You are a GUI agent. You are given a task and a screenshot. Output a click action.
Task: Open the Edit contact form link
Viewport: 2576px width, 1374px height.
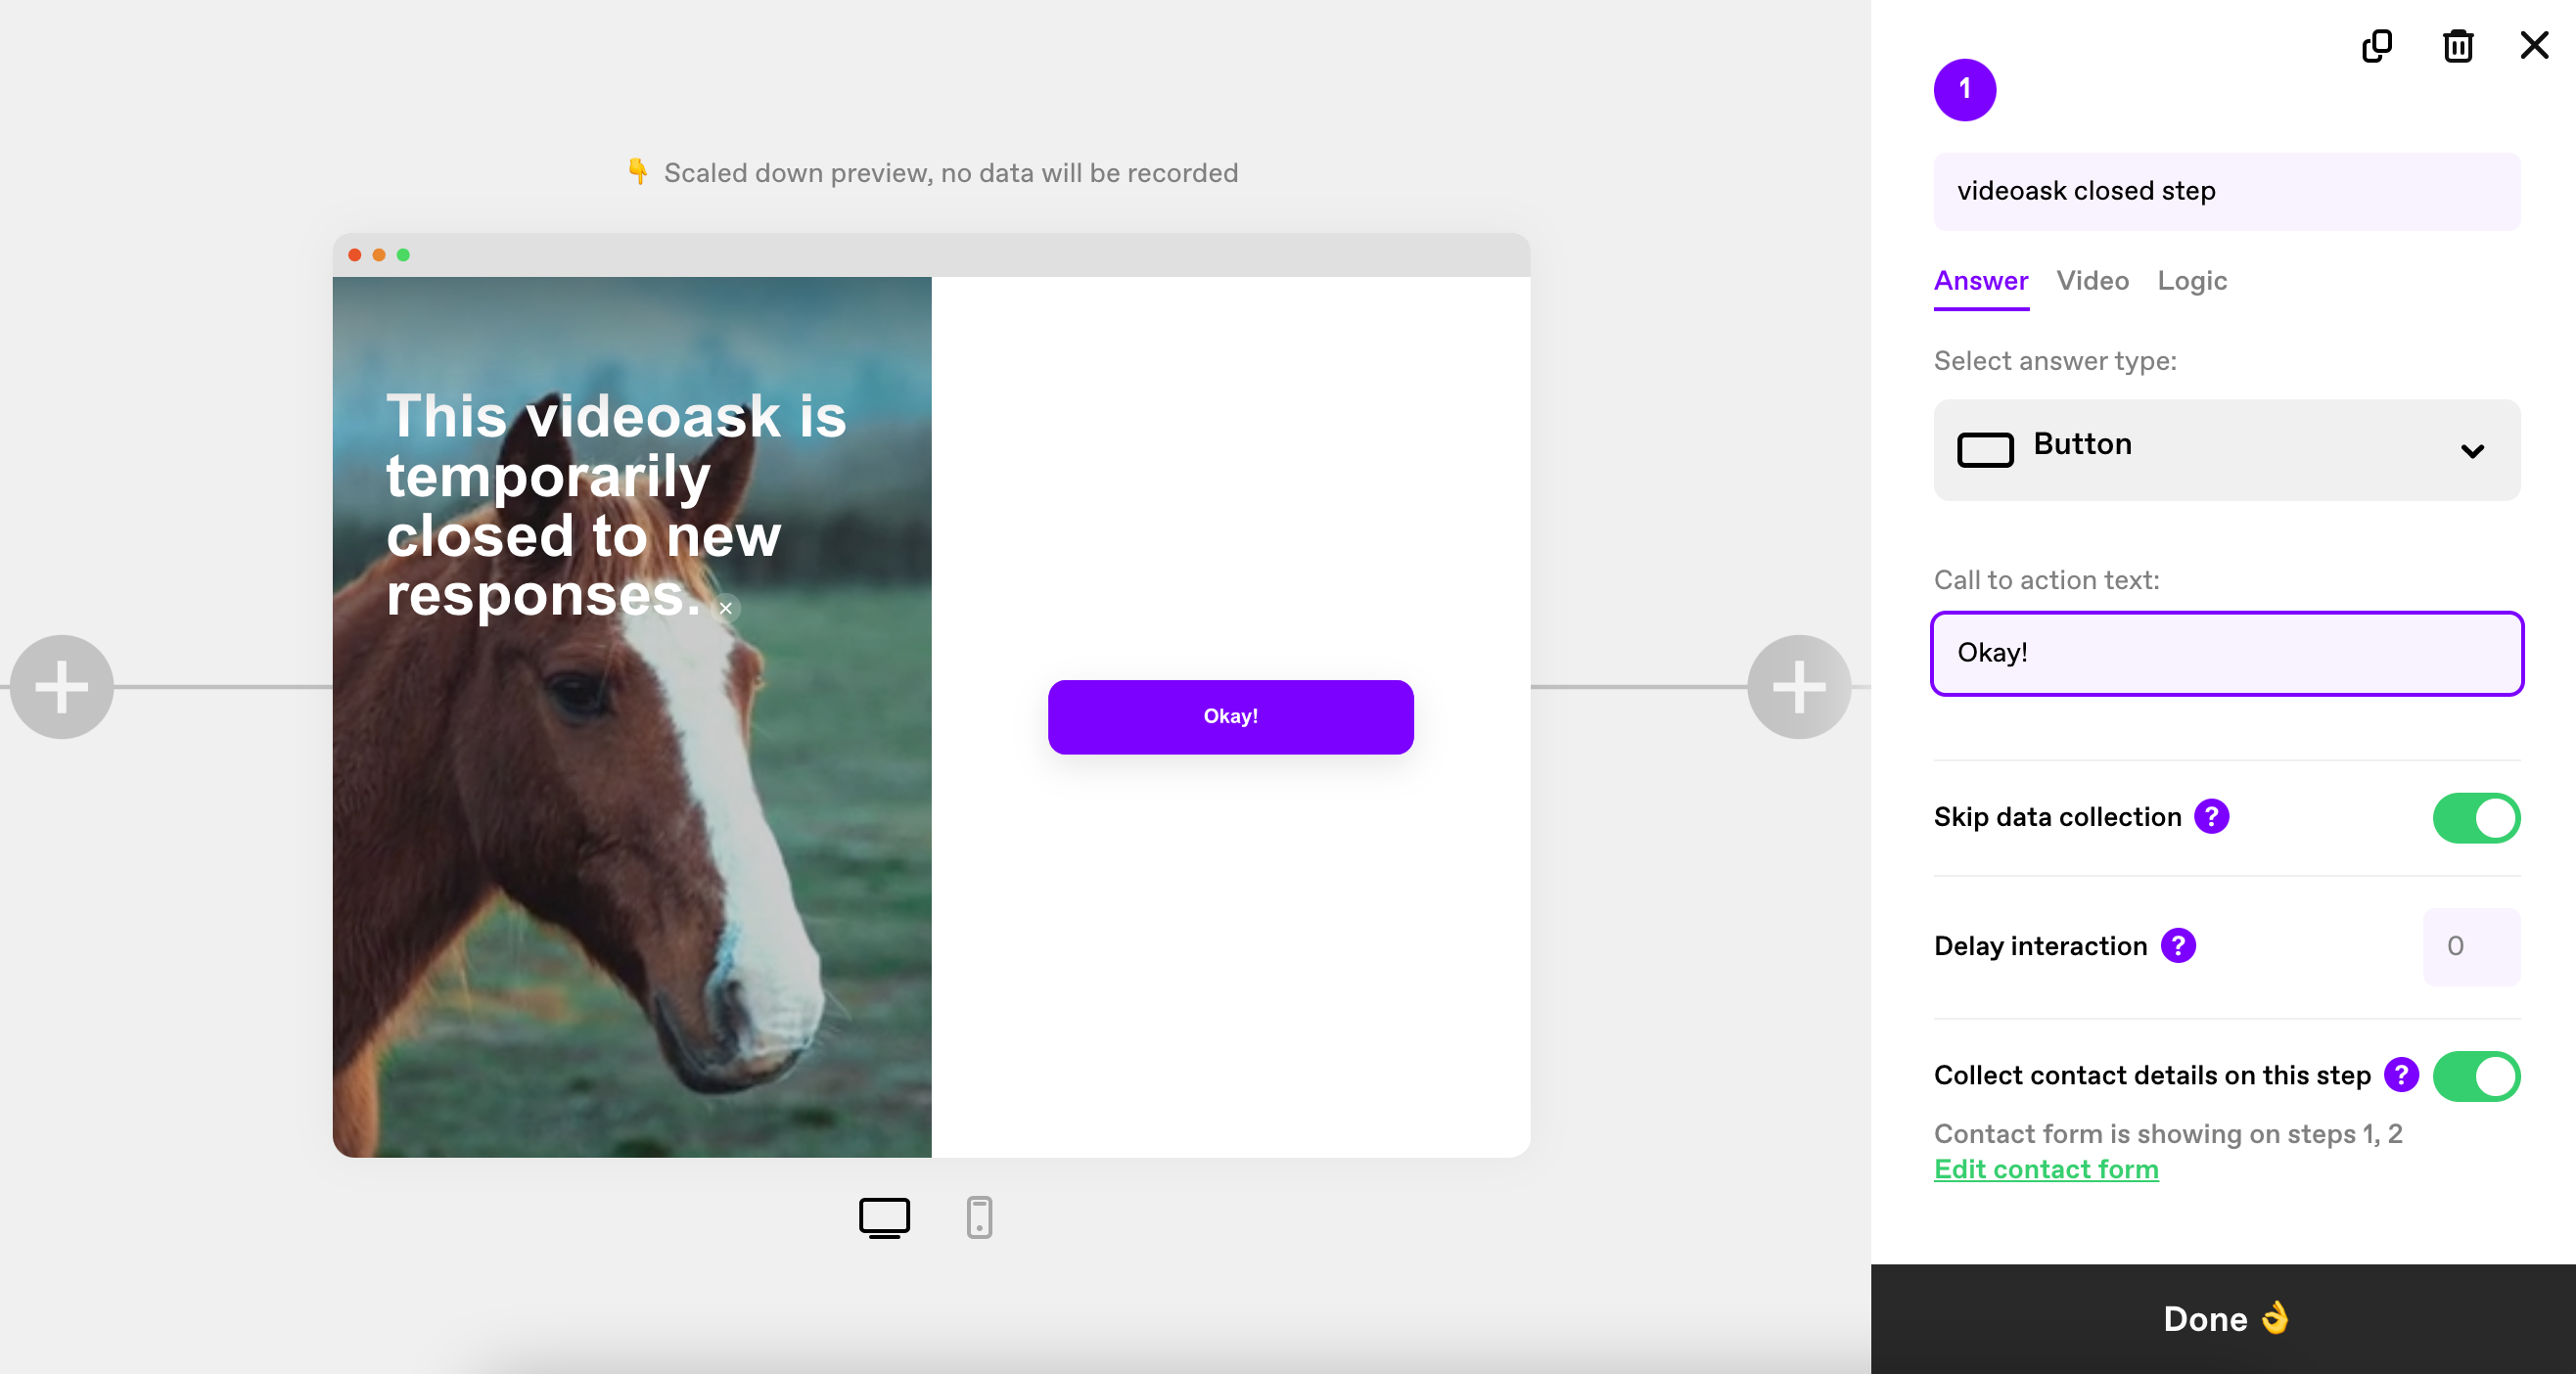click(2045, 1169)
